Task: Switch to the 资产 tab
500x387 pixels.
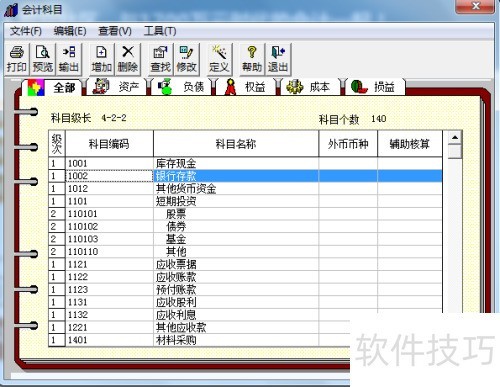Action: 117,87
